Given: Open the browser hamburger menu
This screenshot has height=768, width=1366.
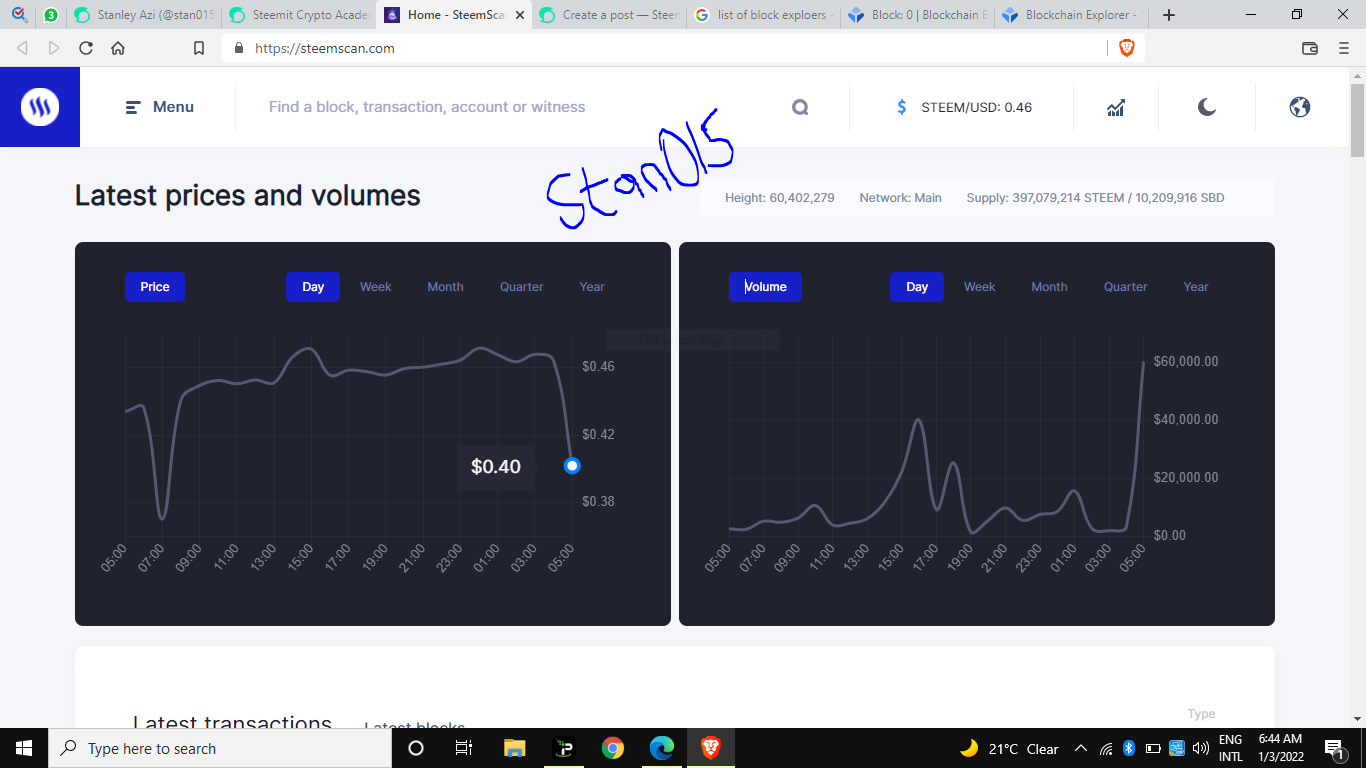Looking at the screenshot, I should point(1343,48).
